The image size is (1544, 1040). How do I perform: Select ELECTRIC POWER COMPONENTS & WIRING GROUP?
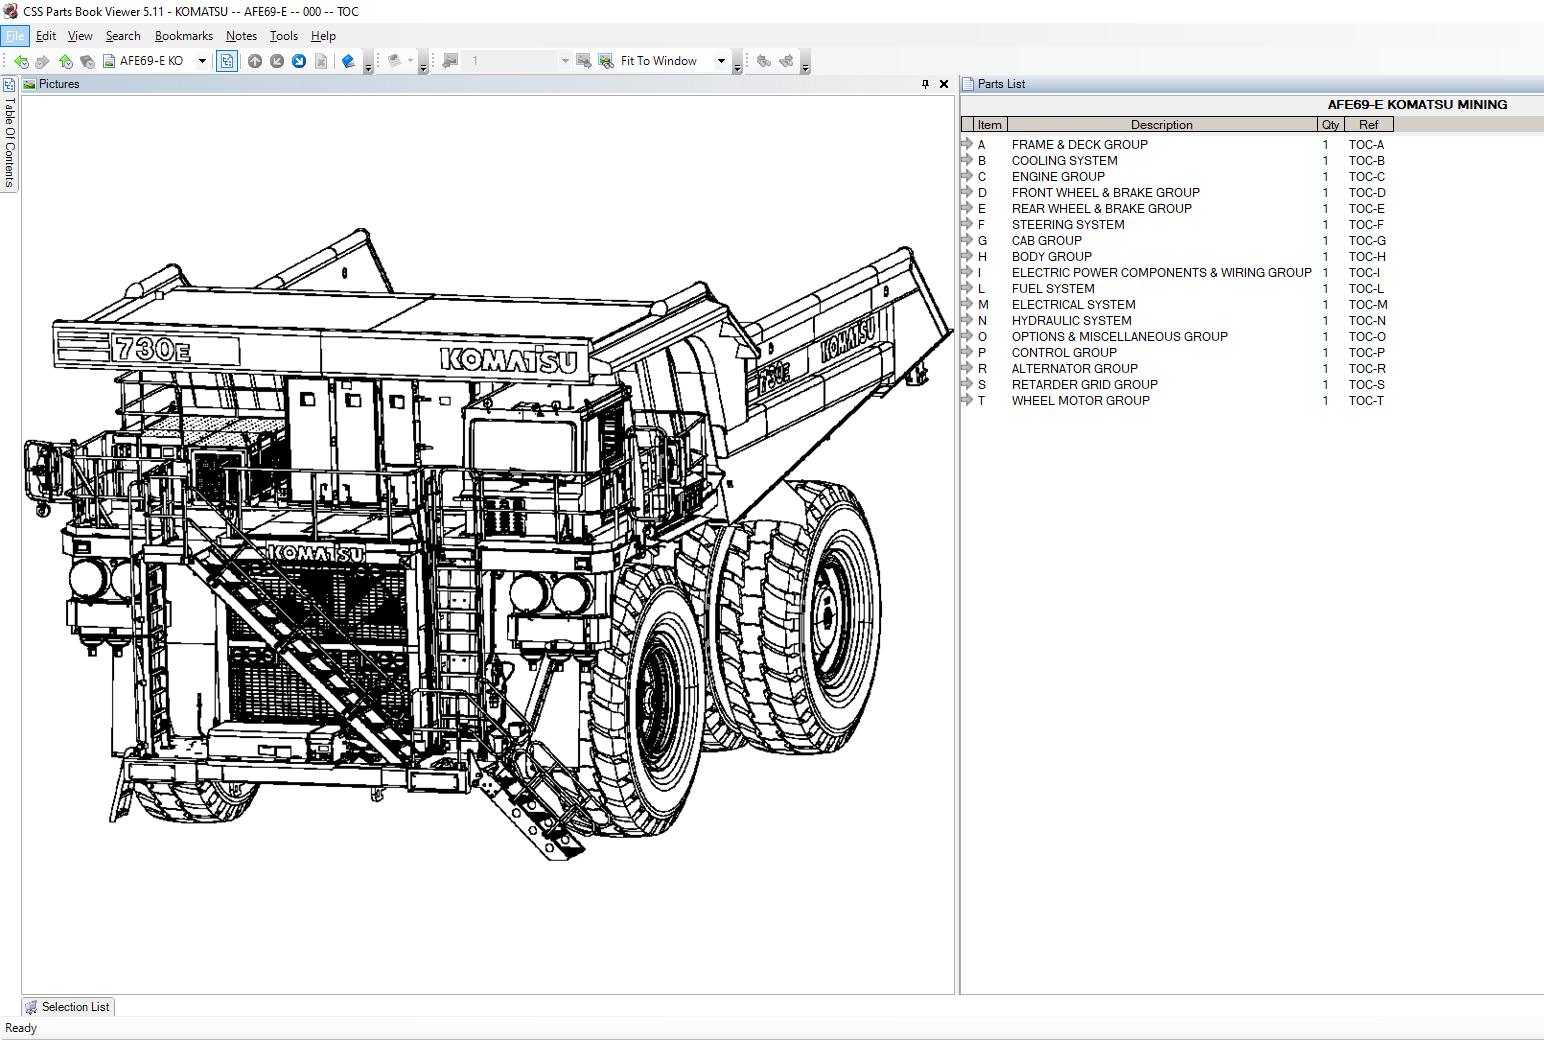pos(1176,272)
